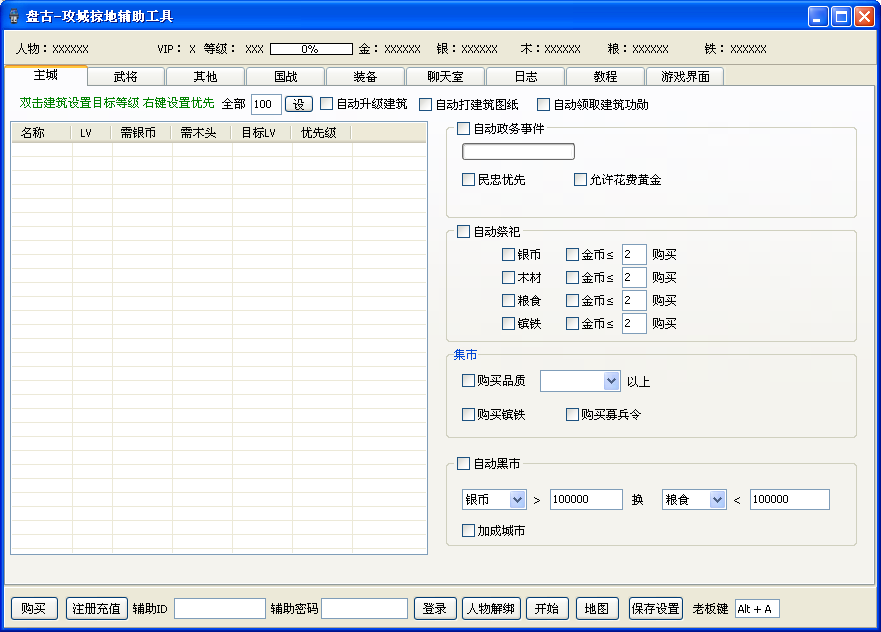Expand the 粮食 target resource dropdown
This screenshot has width=881, height=632.
[694, 499]
